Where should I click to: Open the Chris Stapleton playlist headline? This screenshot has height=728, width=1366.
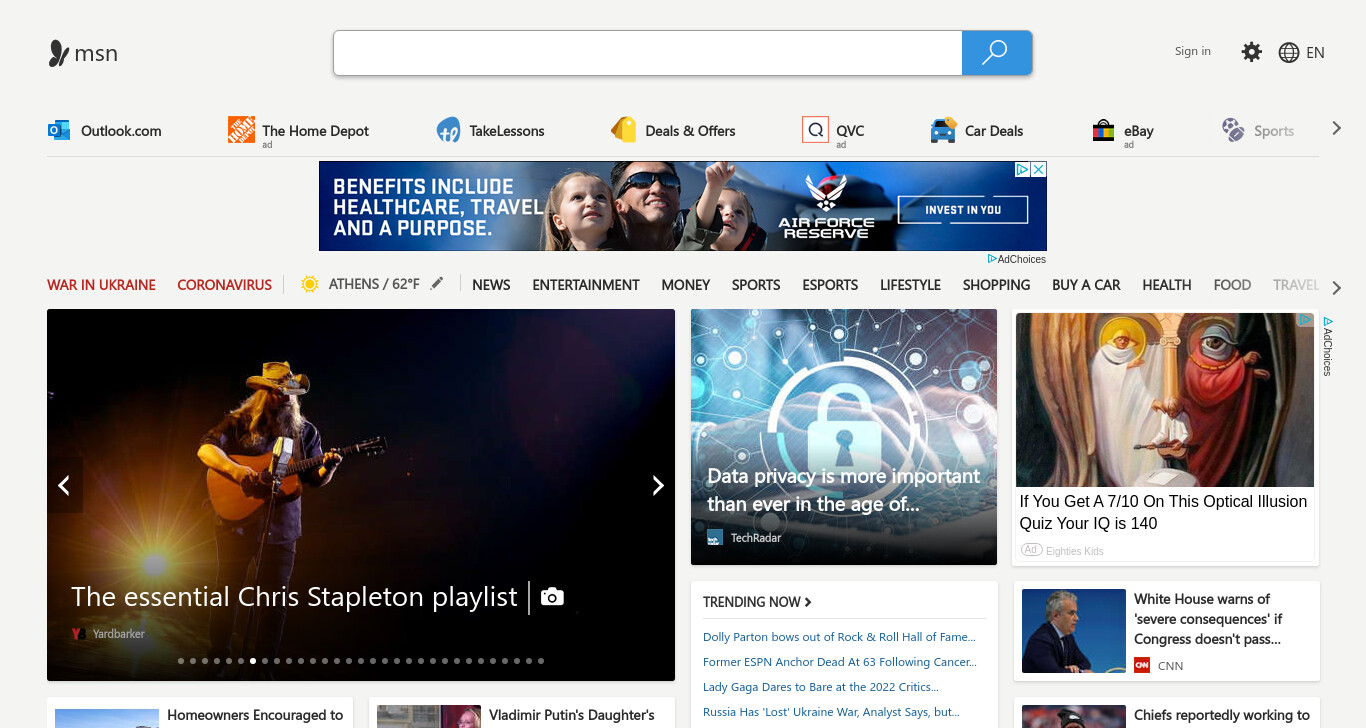[294, 597]
